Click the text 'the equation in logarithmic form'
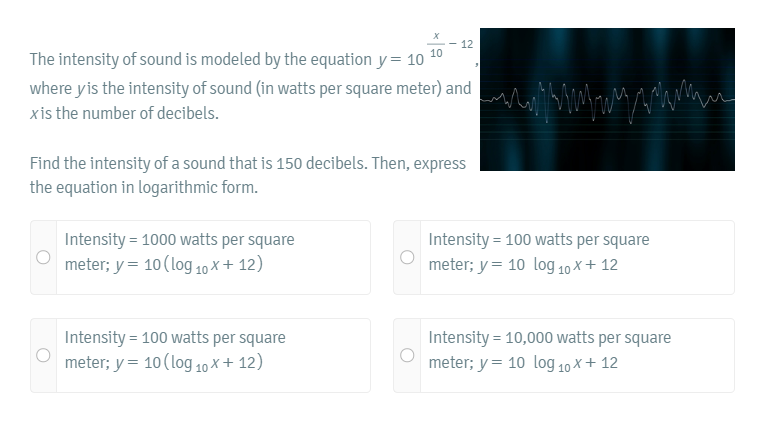This screenshot has width=777, height=428. click(x=144, y=187)
